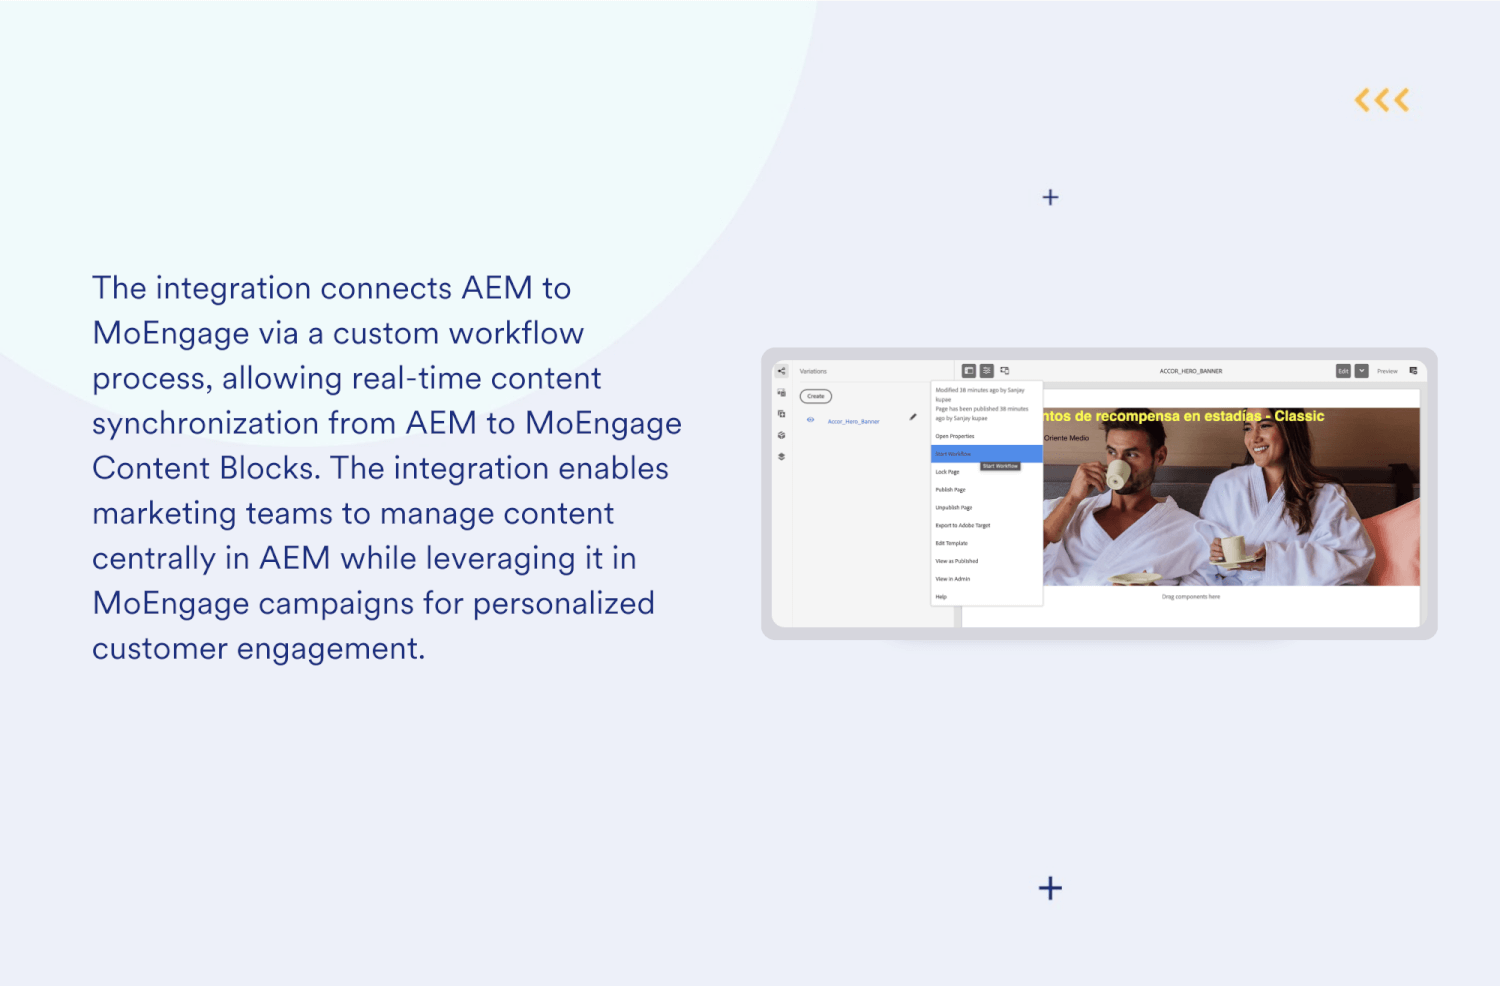This screenshot has width=1500, height=986.
Task: Select the emulator device icon in the toolbar
Action: (x=1004, y=370)
